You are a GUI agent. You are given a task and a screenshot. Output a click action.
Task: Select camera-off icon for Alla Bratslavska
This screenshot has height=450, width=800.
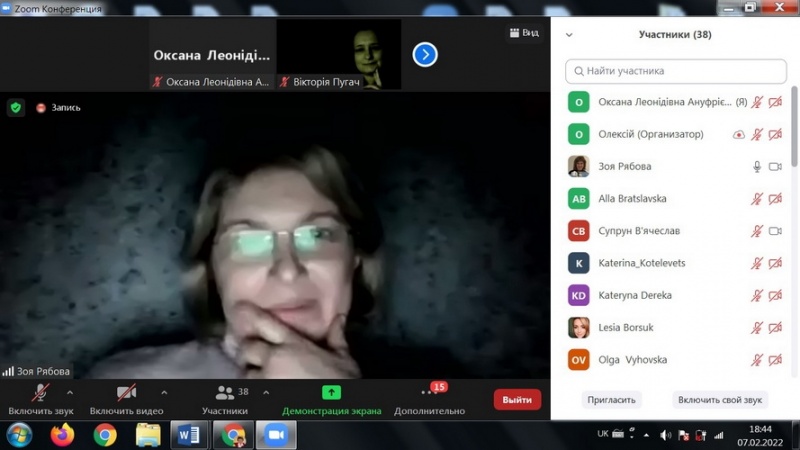(x=775, y=198)
